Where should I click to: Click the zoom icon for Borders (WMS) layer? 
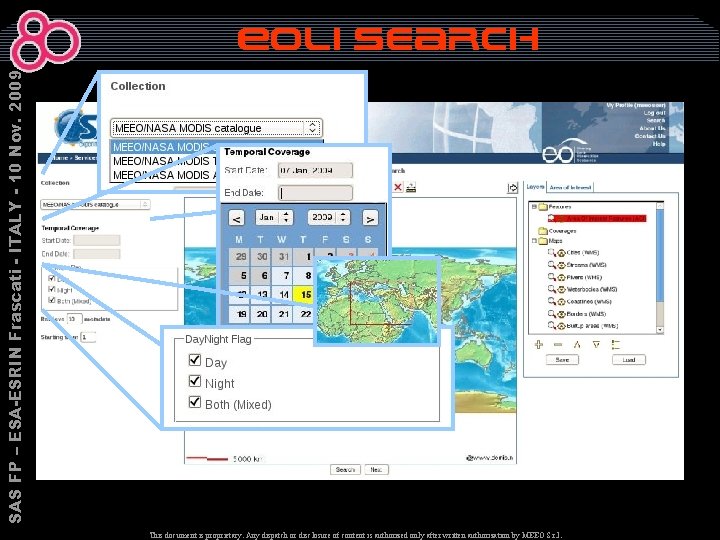coord(551,314)
